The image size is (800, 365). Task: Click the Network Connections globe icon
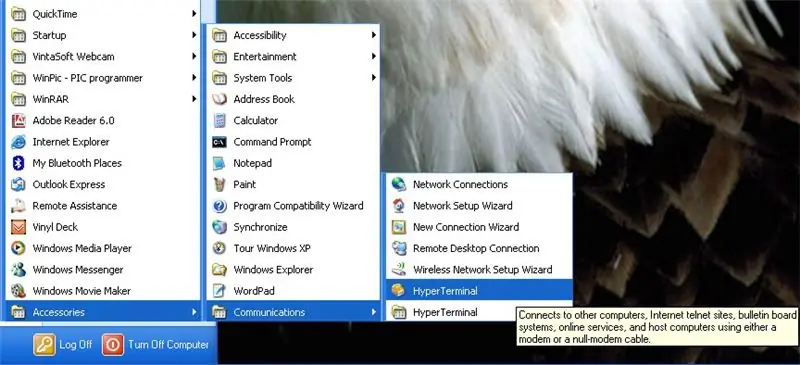pyautogui.click(x=398, y=184)
